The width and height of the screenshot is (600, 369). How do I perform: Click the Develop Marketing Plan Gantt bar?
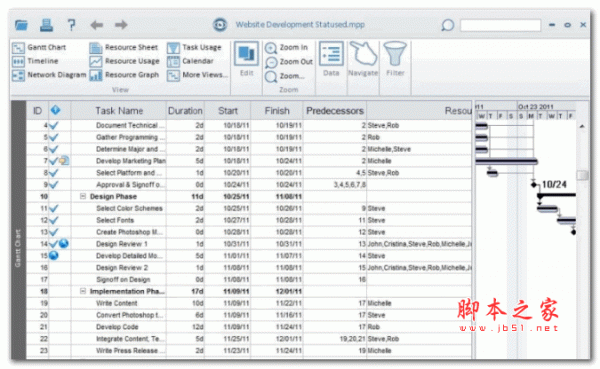506,162
